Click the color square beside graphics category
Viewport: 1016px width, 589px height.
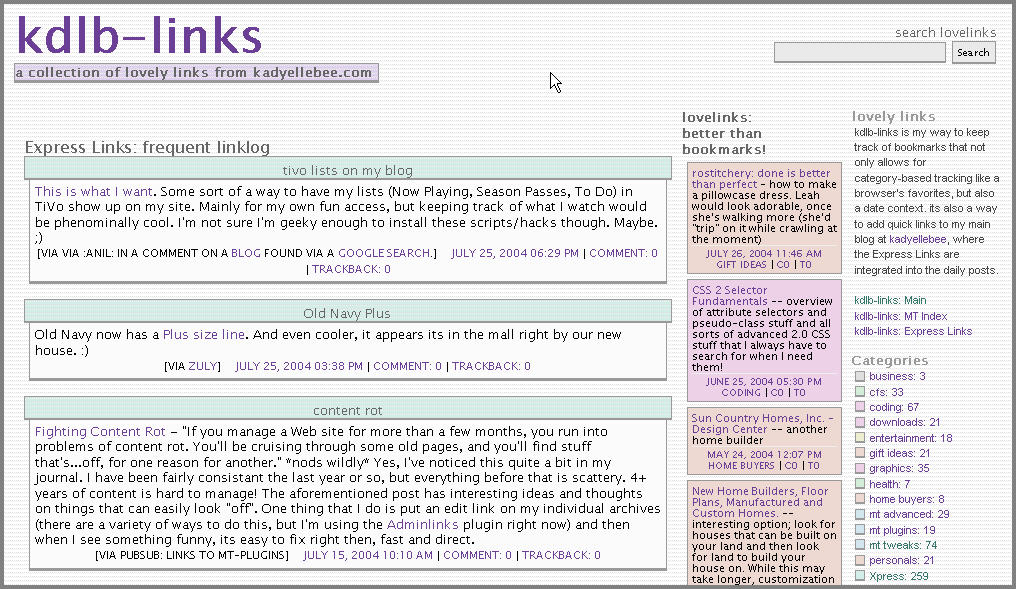pyautogui.click(x=859, y=469)
